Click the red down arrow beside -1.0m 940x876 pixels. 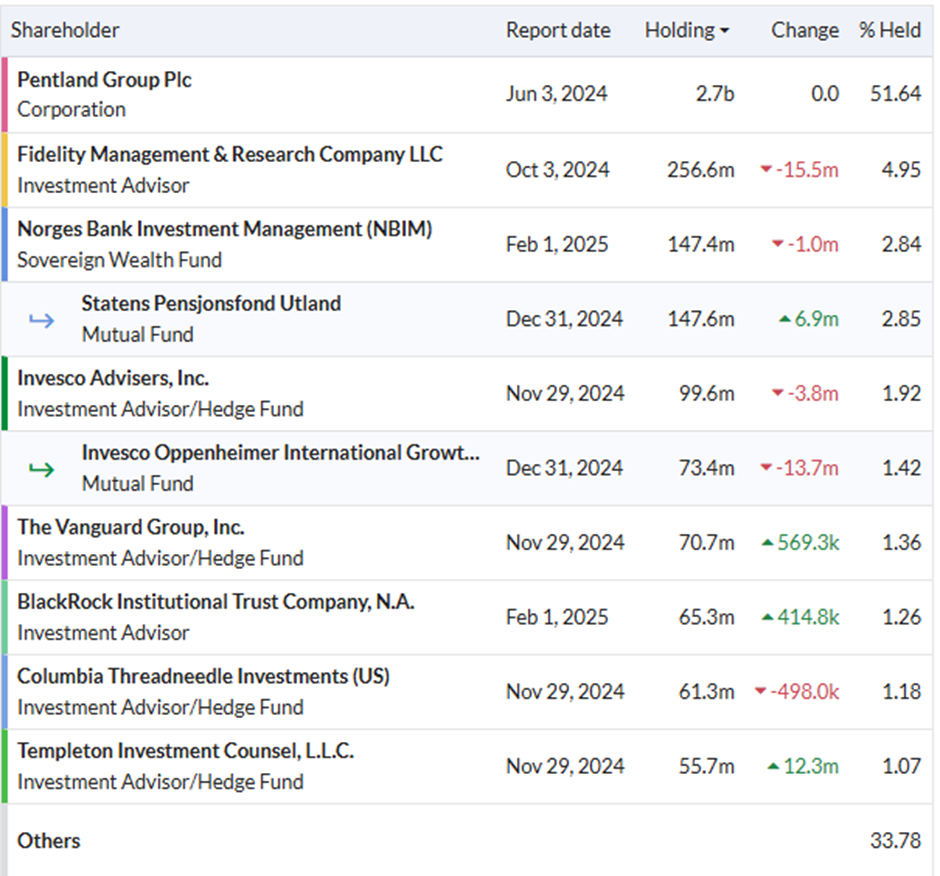[778, 244]
